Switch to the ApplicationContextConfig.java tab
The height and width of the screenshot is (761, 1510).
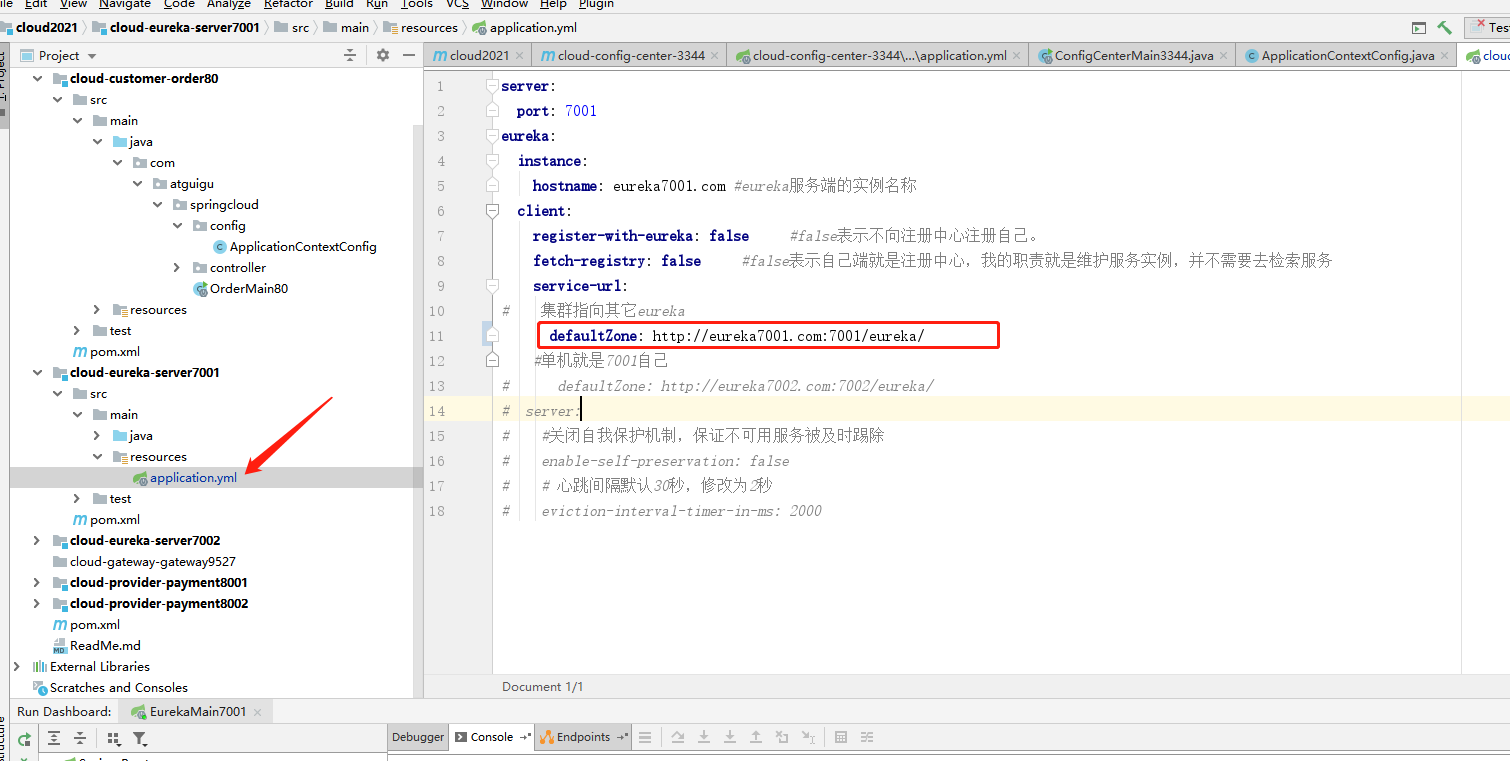pos(1348,56)
